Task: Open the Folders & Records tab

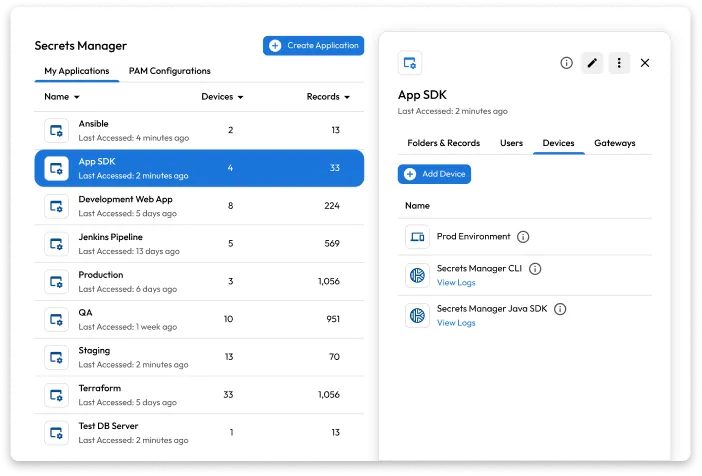Action: coord(444,143)
